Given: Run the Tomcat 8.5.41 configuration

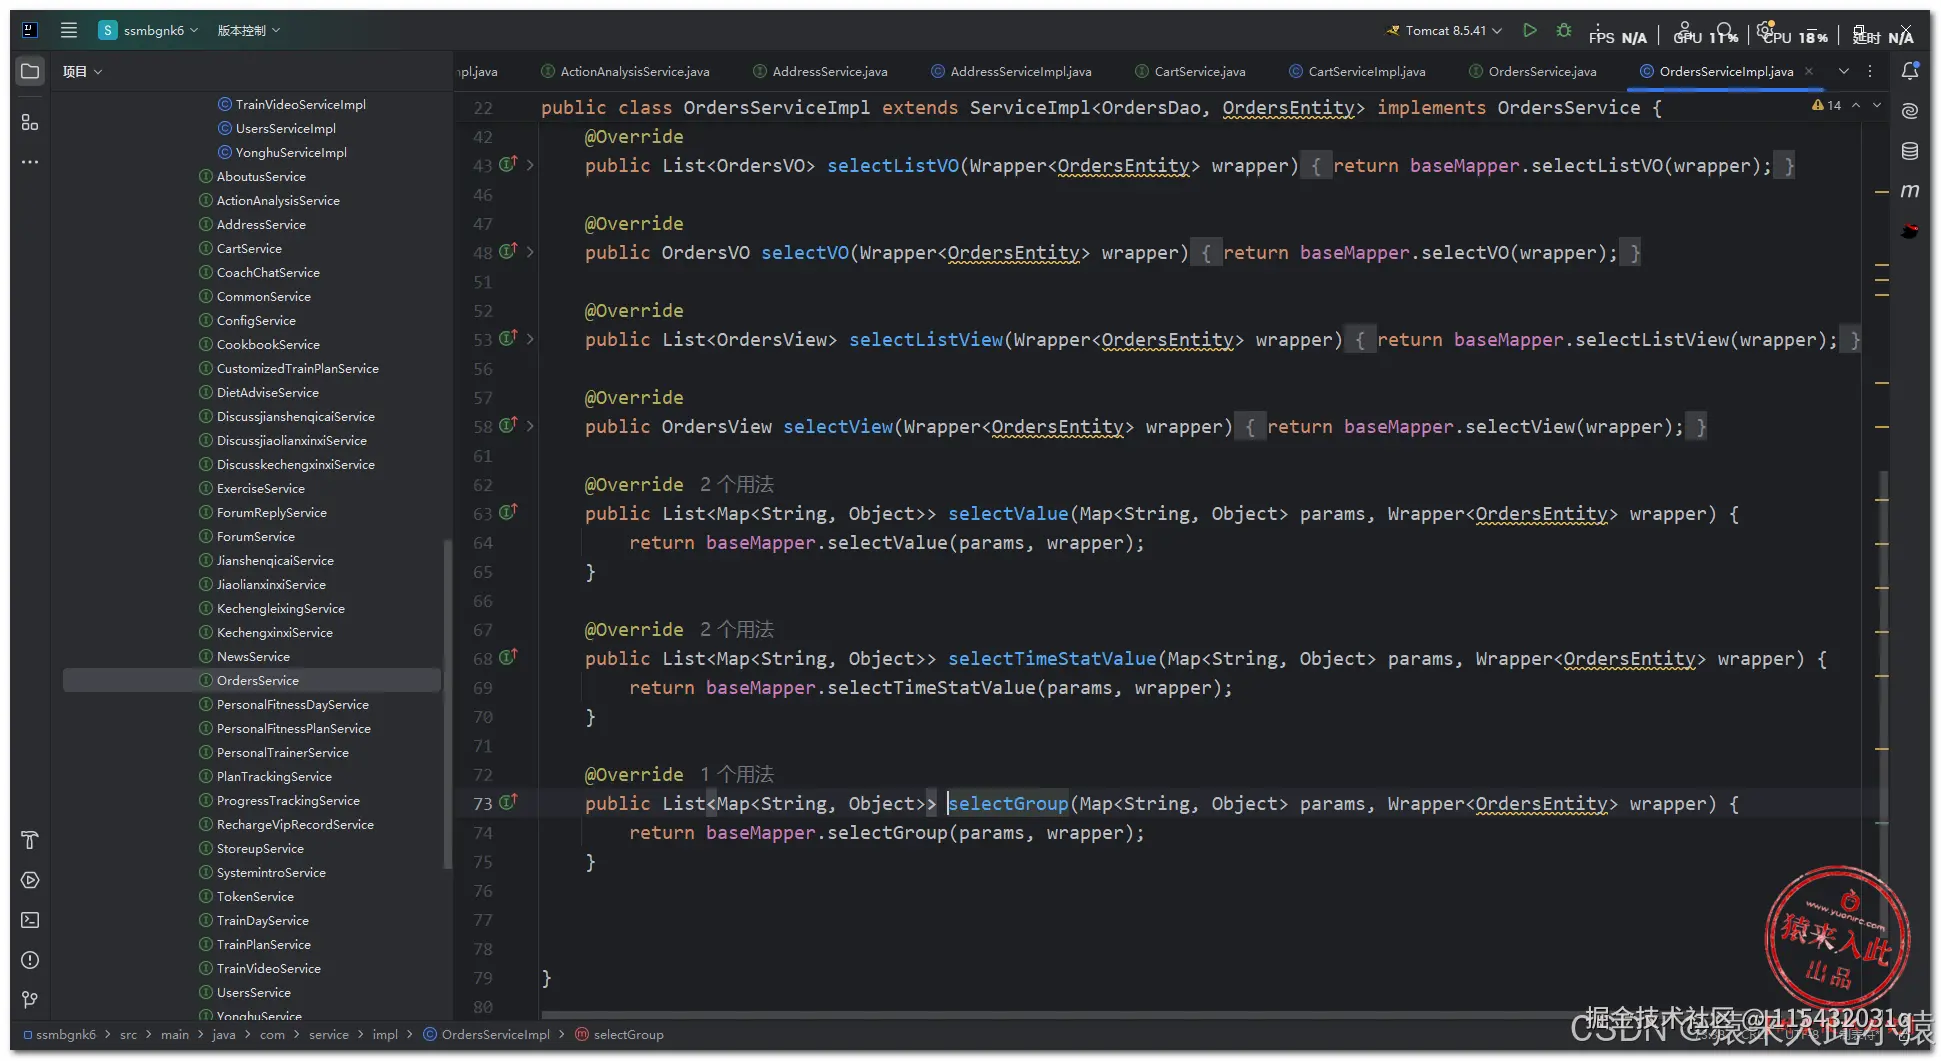Looking at the screenshot, I should [x=1530, y=30].
